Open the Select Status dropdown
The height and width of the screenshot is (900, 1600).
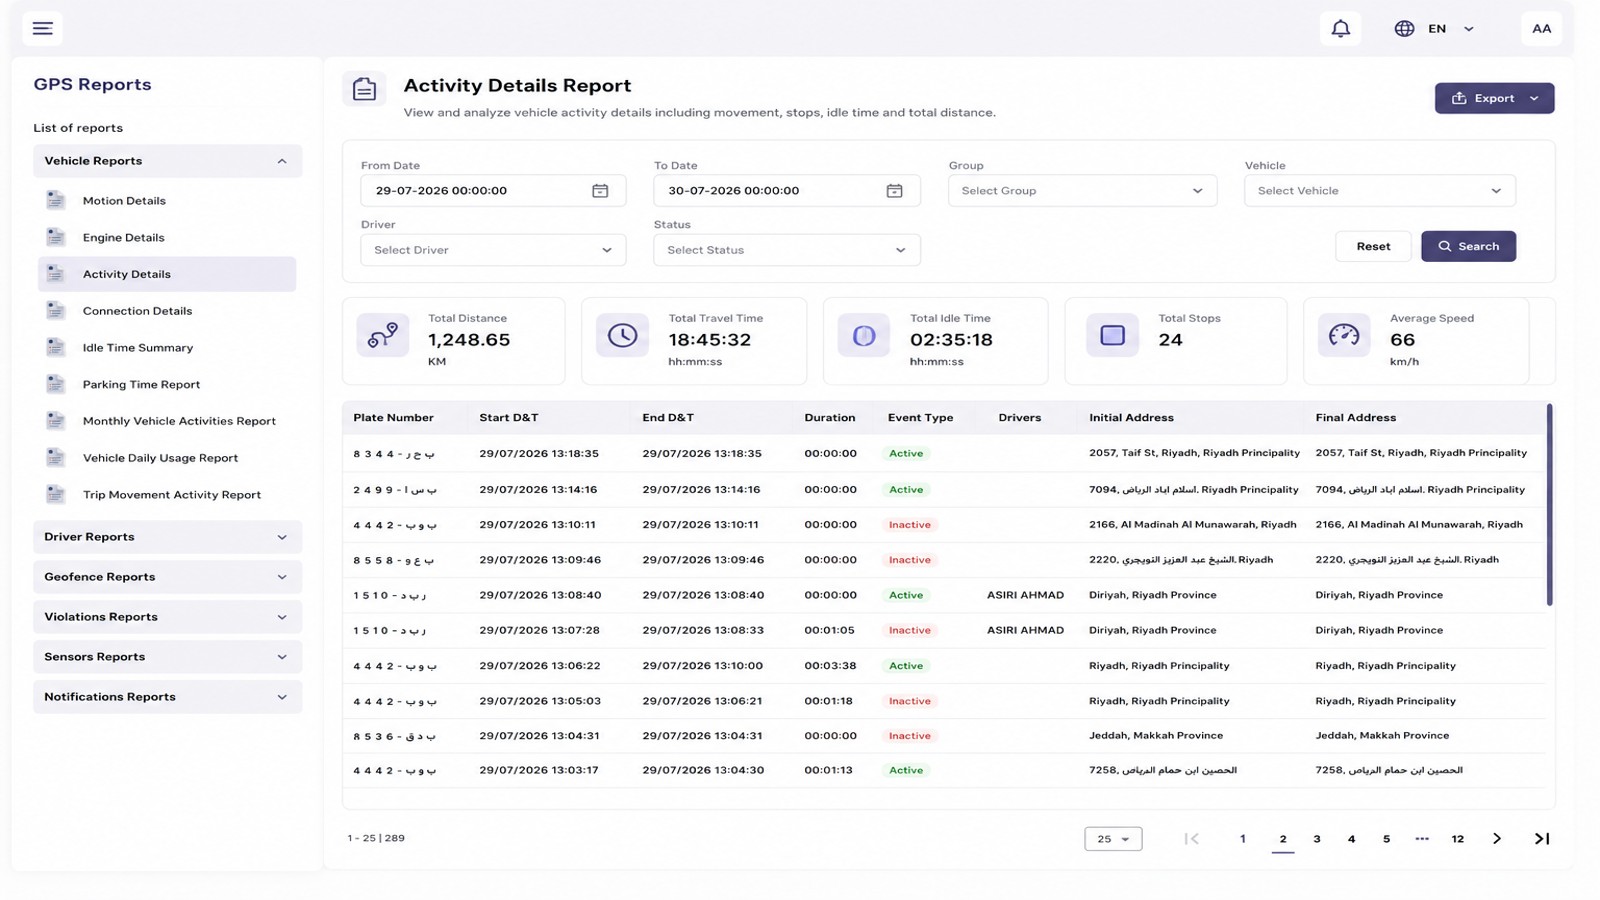pos(787,250)
